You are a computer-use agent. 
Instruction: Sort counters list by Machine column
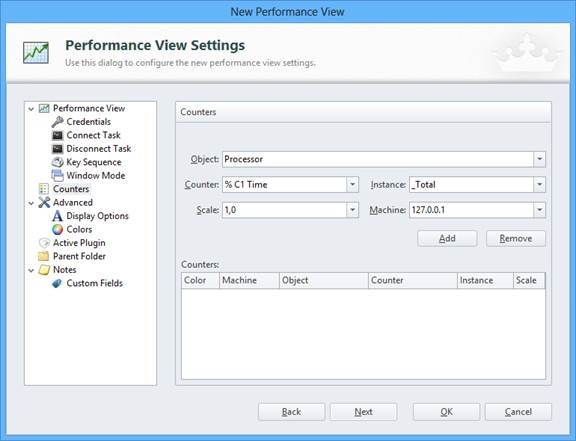tap(249, 280)
